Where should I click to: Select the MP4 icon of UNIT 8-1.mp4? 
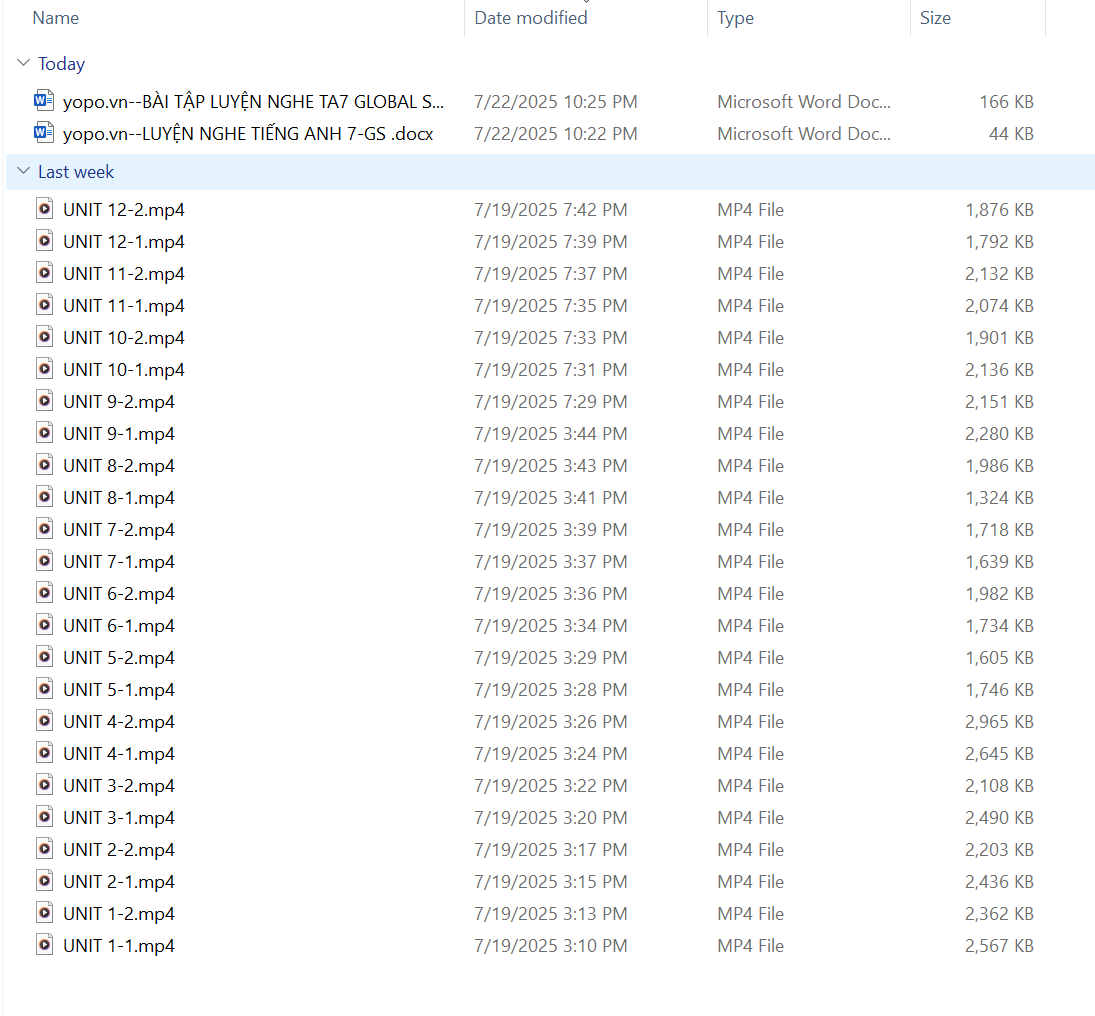coord(44,497)
